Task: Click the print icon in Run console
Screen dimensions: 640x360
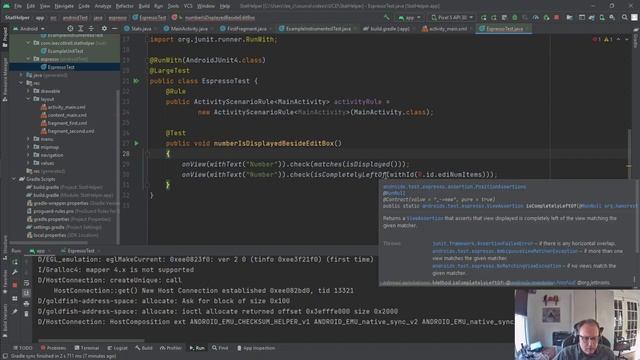Action: pyautogui.click(x=27, y=304)
